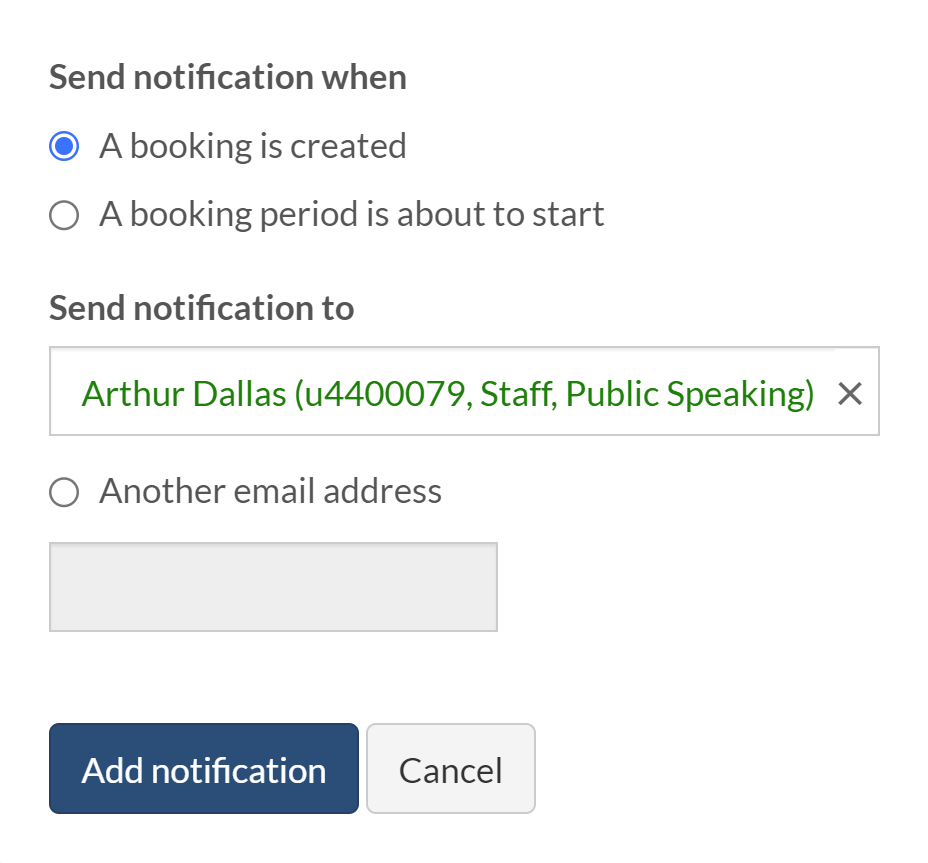Click the green "Arthur Dallas" name text
Screen dimensions: 928x863
[184, 394]
